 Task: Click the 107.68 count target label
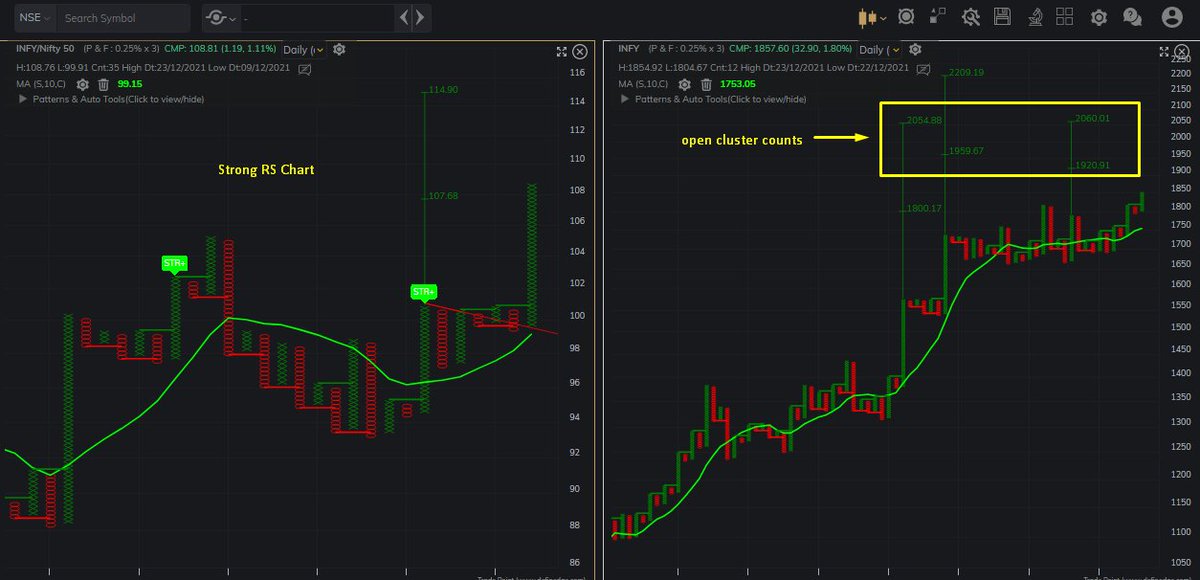coord(442,196)
